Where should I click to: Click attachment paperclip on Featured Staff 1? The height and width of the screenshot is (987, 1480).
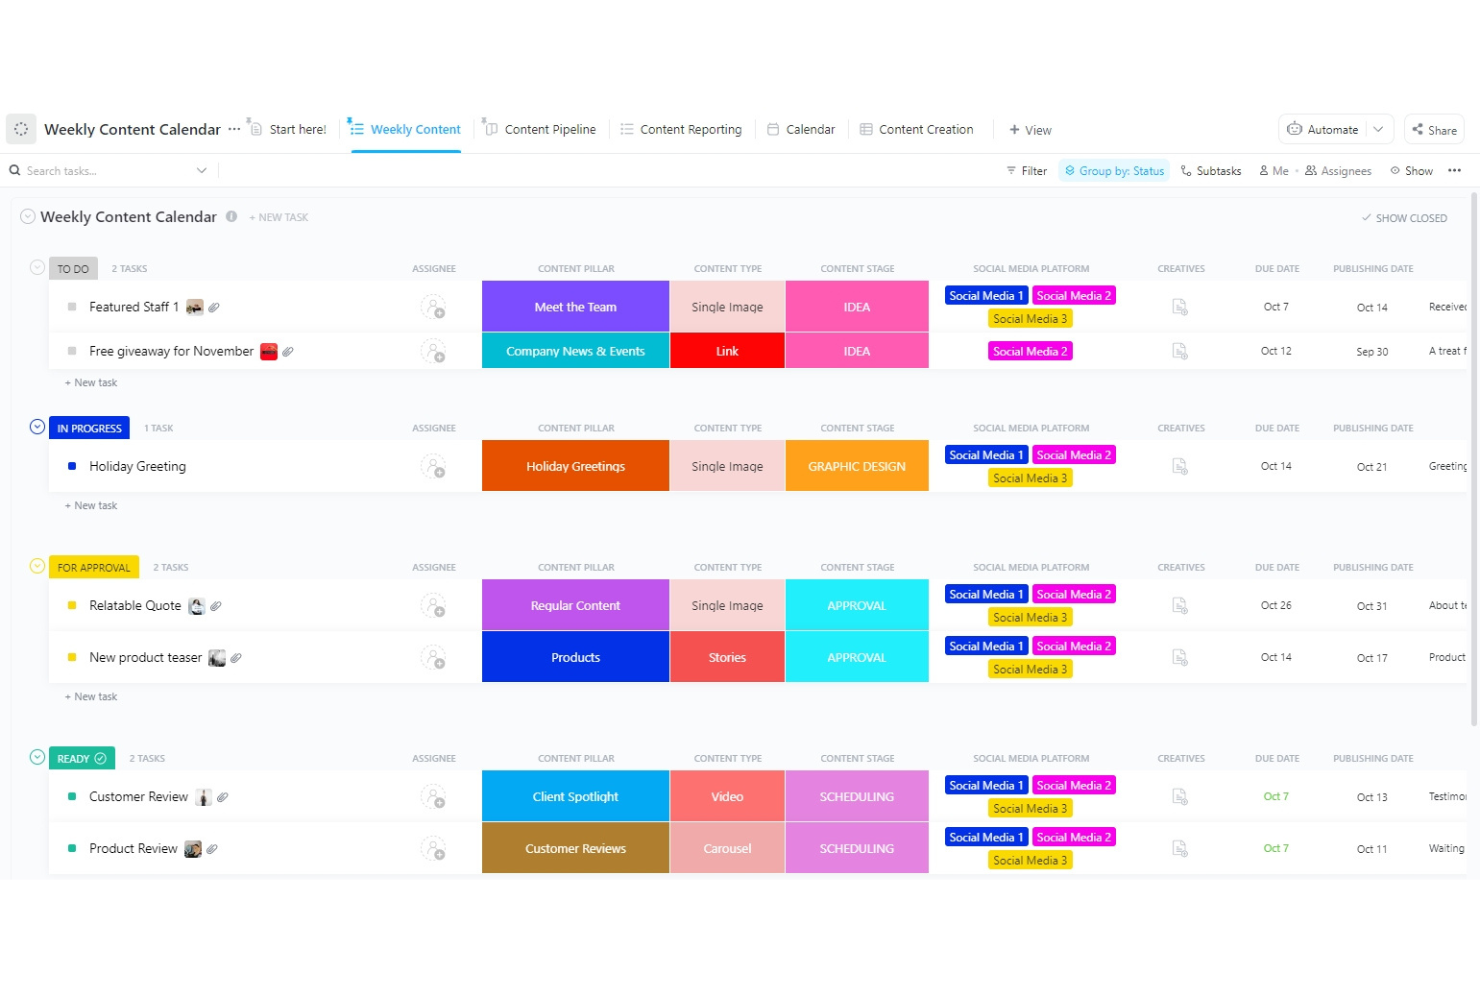click(x=214, y=307)
